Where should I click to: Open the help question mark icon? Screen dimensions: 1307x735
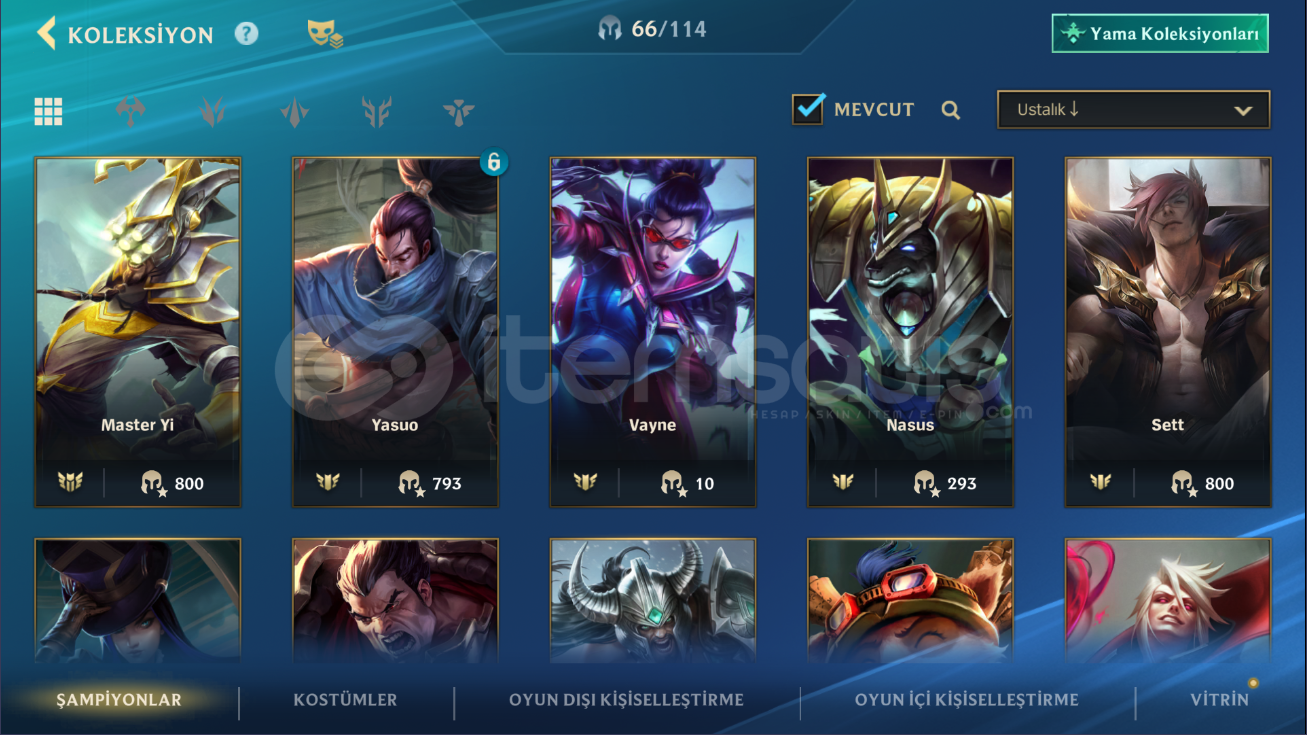(246, 34)
